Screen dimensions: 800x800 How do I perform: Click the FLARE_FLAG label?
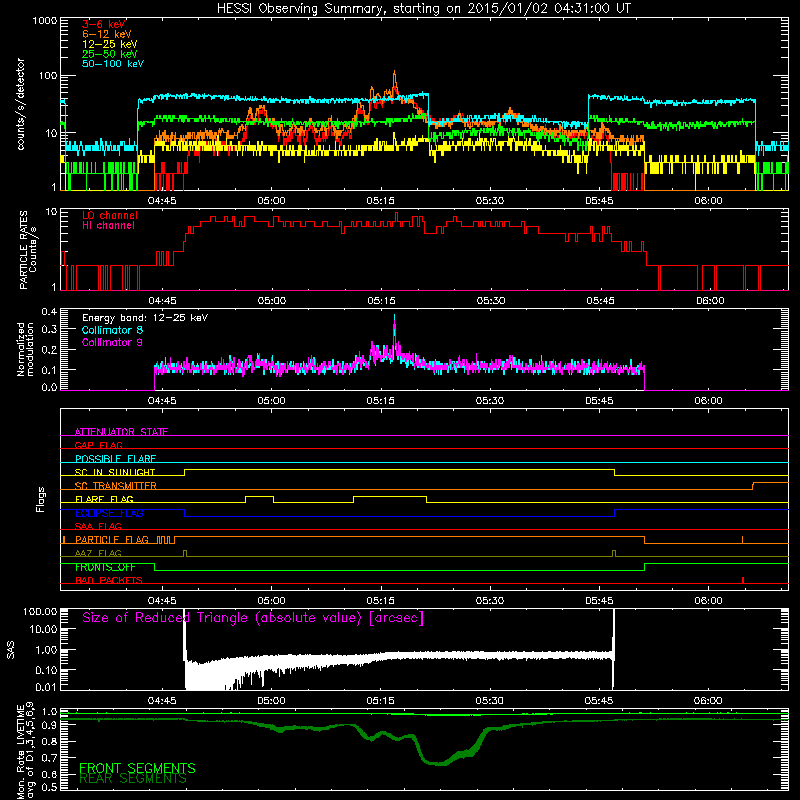[104, 499]
